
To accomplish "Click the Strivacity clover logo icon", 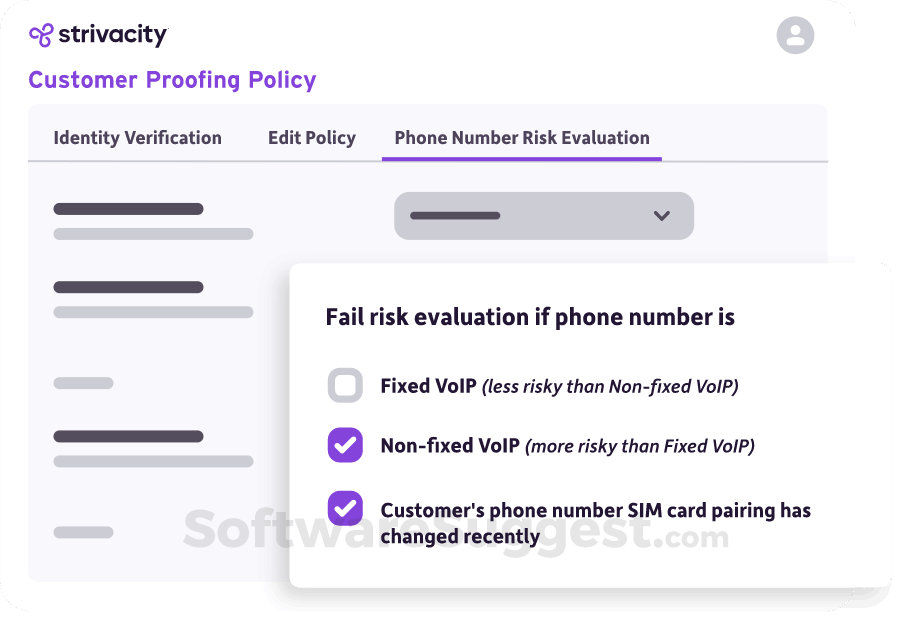I will click(x=41, y=33).
